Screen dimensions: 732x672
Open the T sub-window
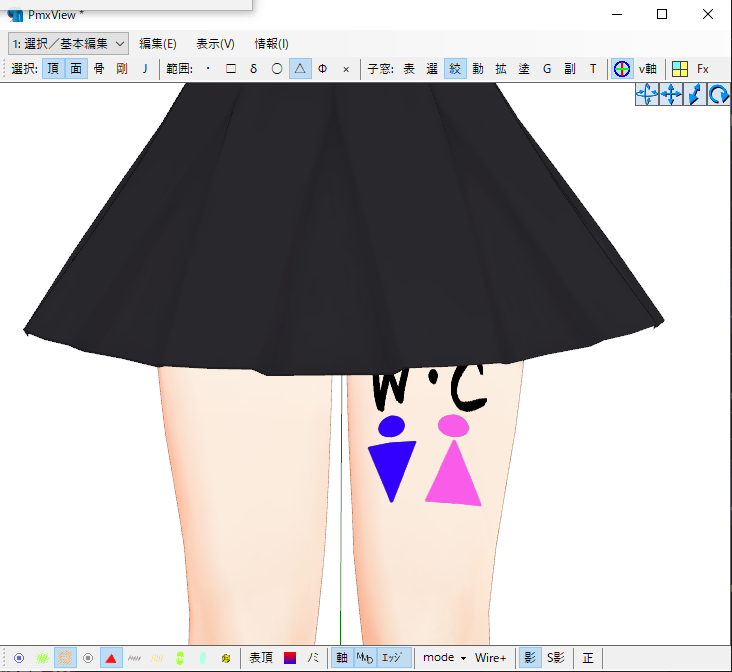tap(593, 69)
